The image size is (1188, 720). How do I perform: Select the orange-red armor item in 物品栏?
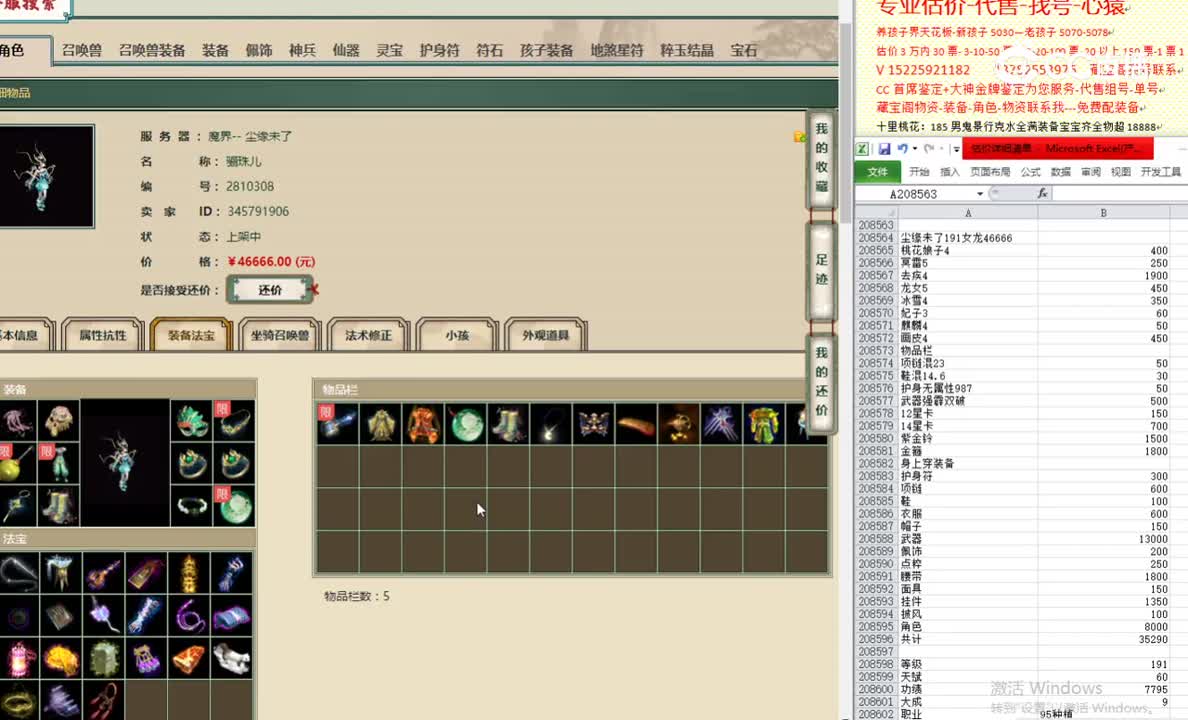[x=424, y=423]
